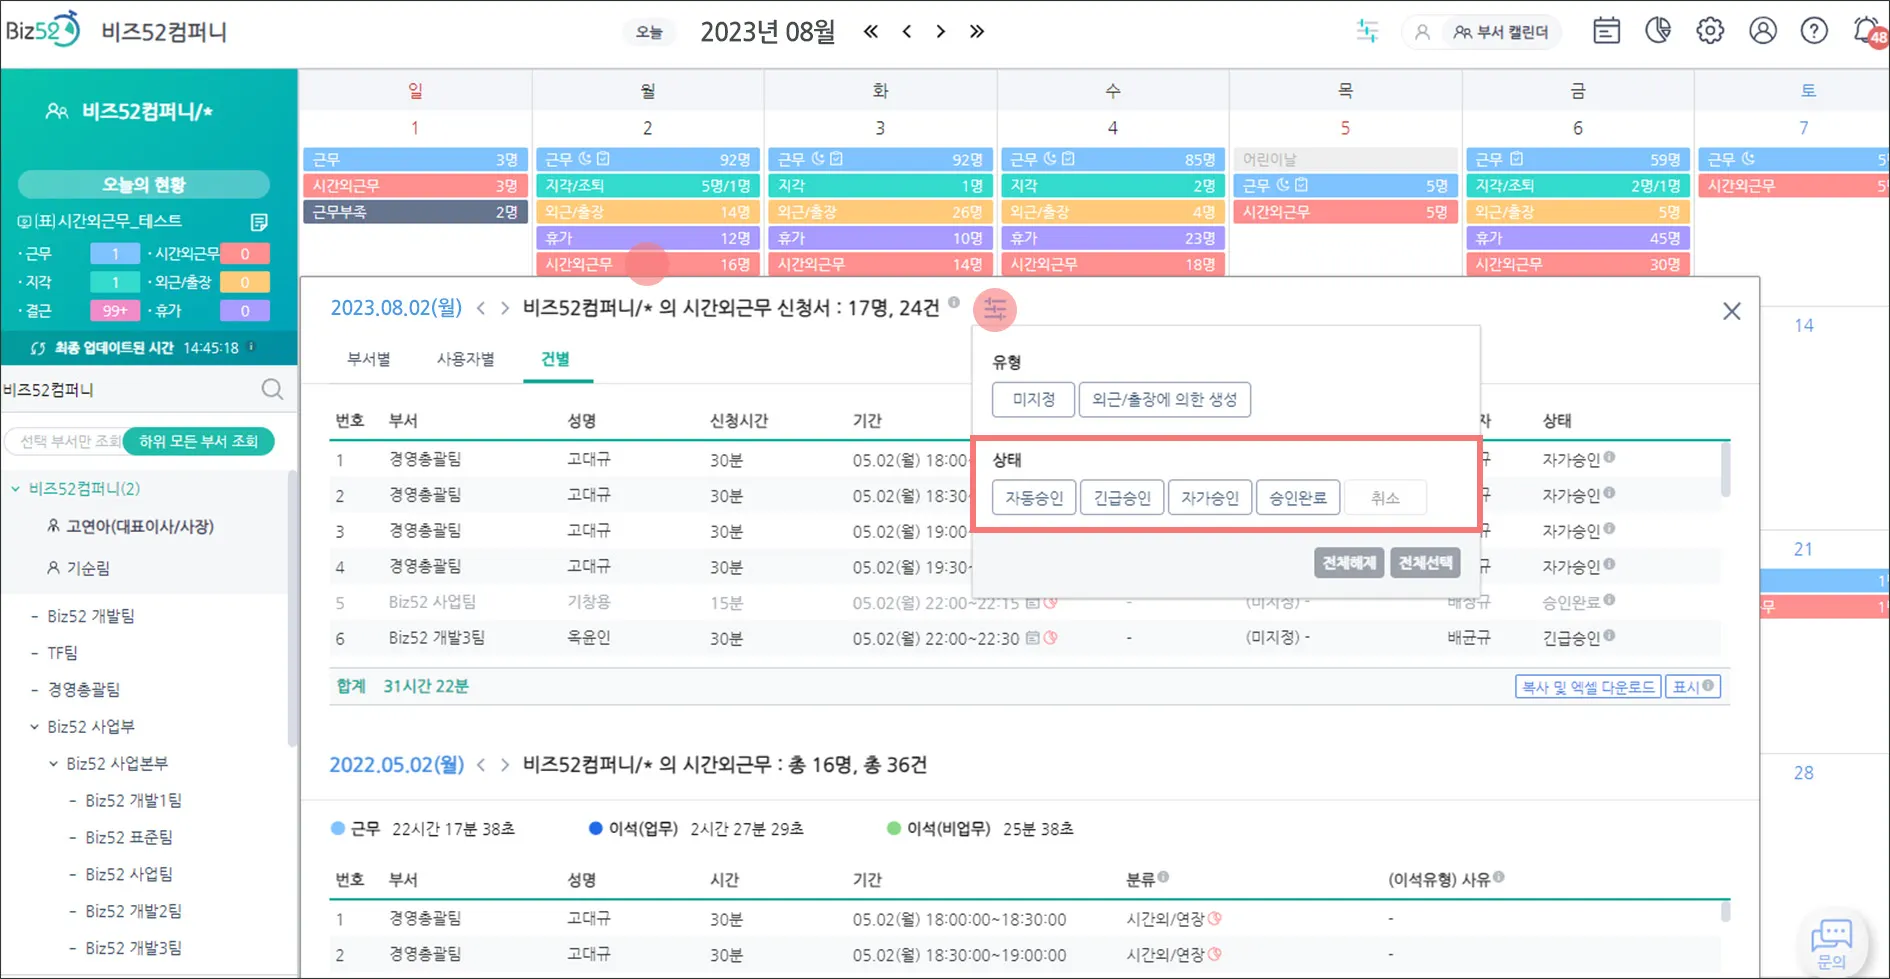
Task: Click 전체선택 to select all filters
Action: [x=1425, y=563]
